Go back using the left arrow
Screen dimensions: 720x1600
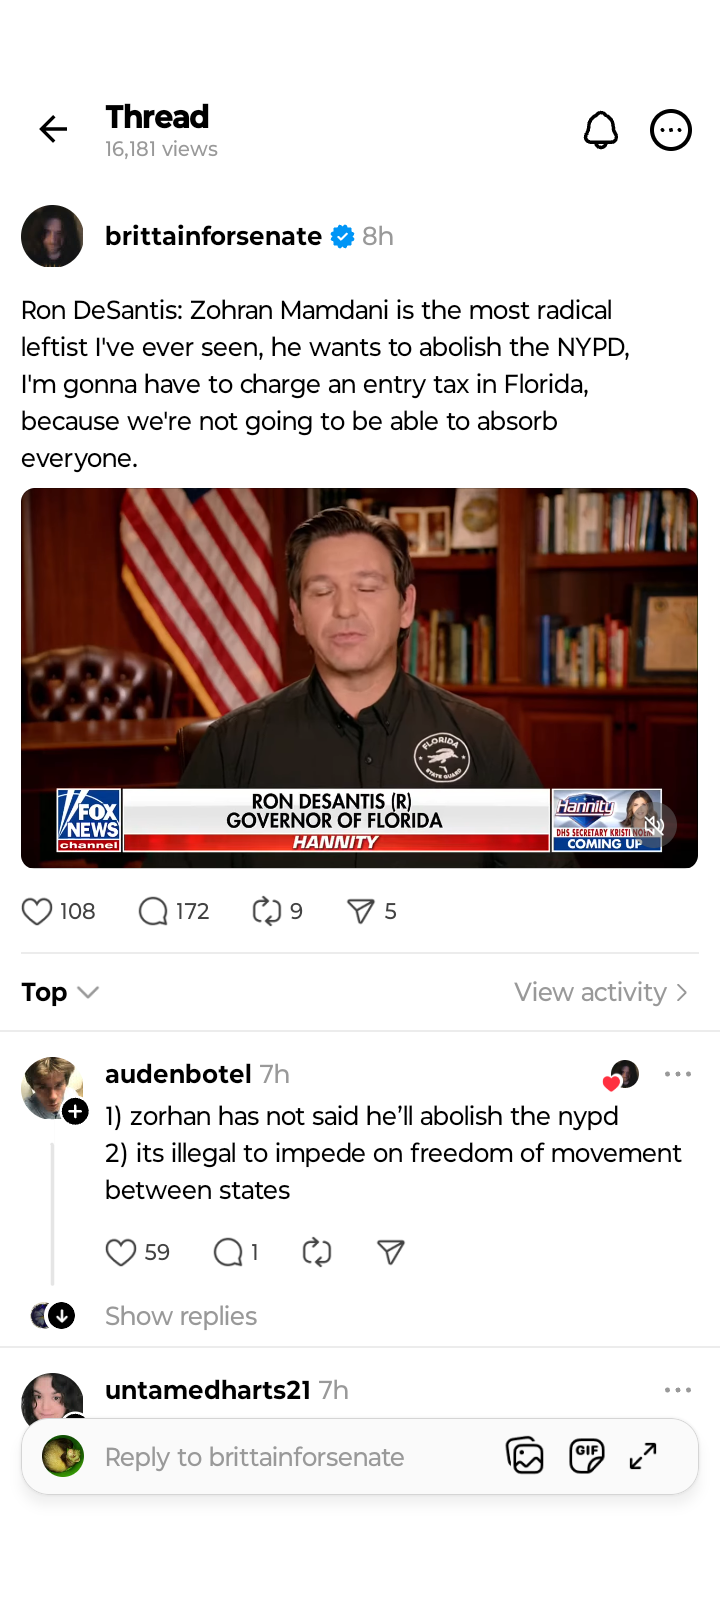[x=53, y=129]
